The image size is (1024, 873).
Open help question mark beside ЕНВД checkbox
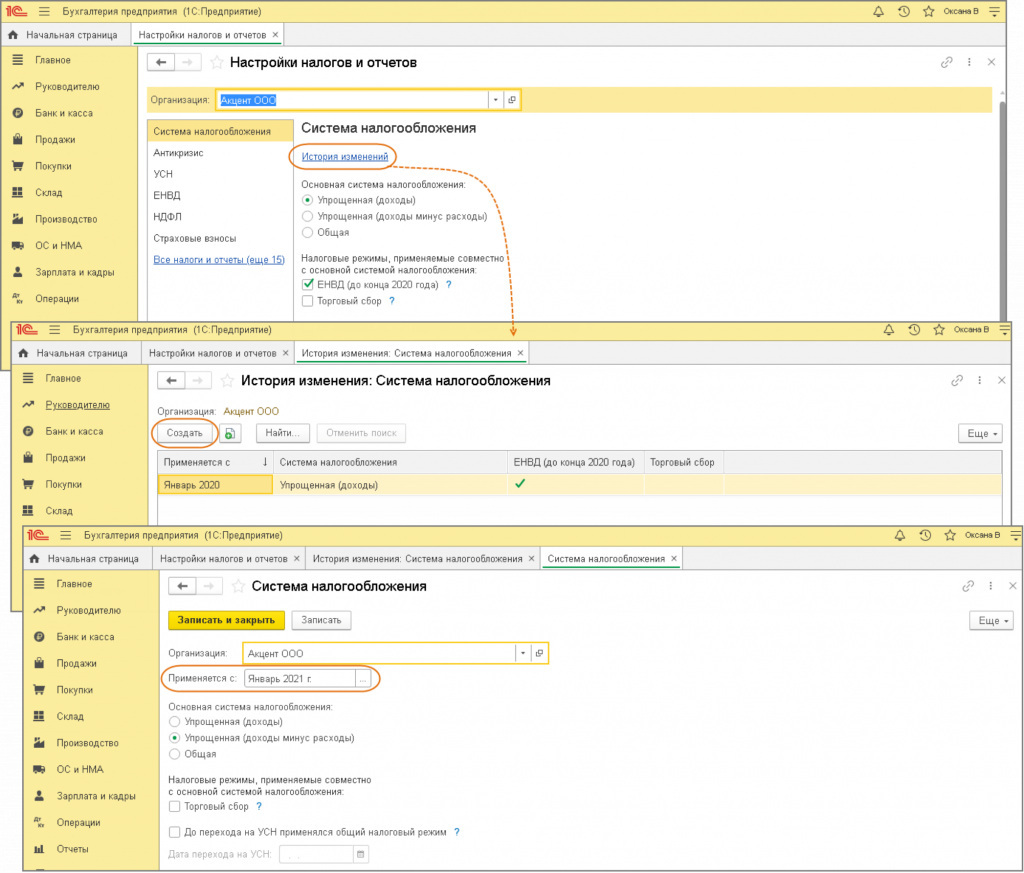(x=449, y=285)
